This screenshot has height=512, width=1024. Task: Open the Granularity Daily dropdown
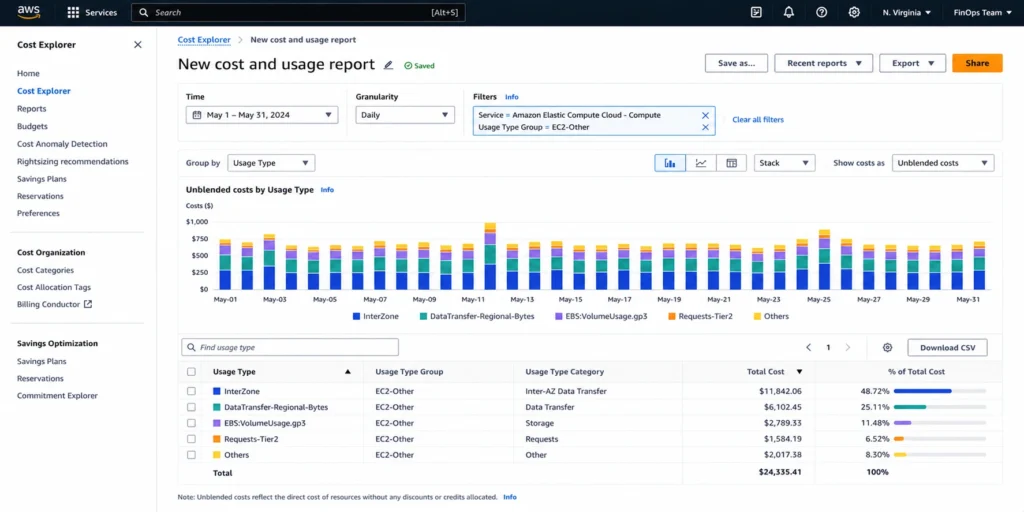(x=405, y=115)
